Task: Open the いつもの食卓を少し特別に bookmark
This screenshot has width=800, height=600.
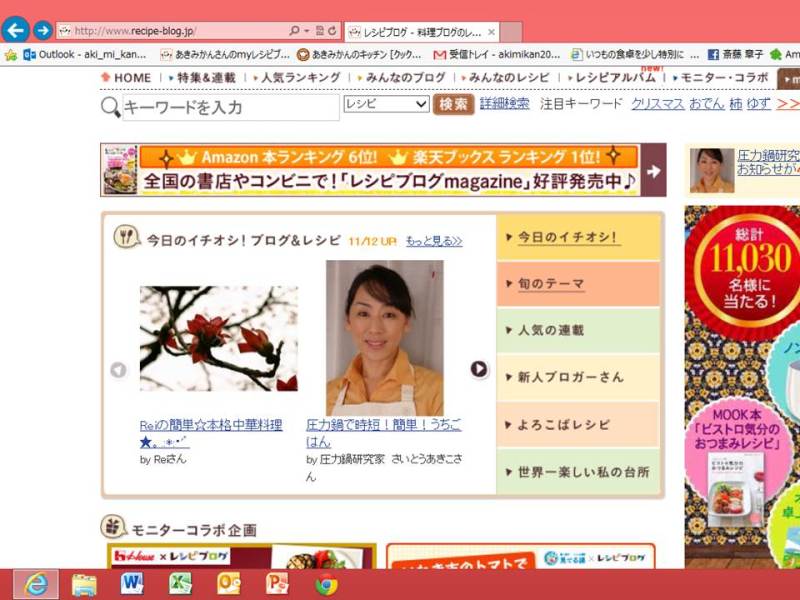Action: coord(635,54)
